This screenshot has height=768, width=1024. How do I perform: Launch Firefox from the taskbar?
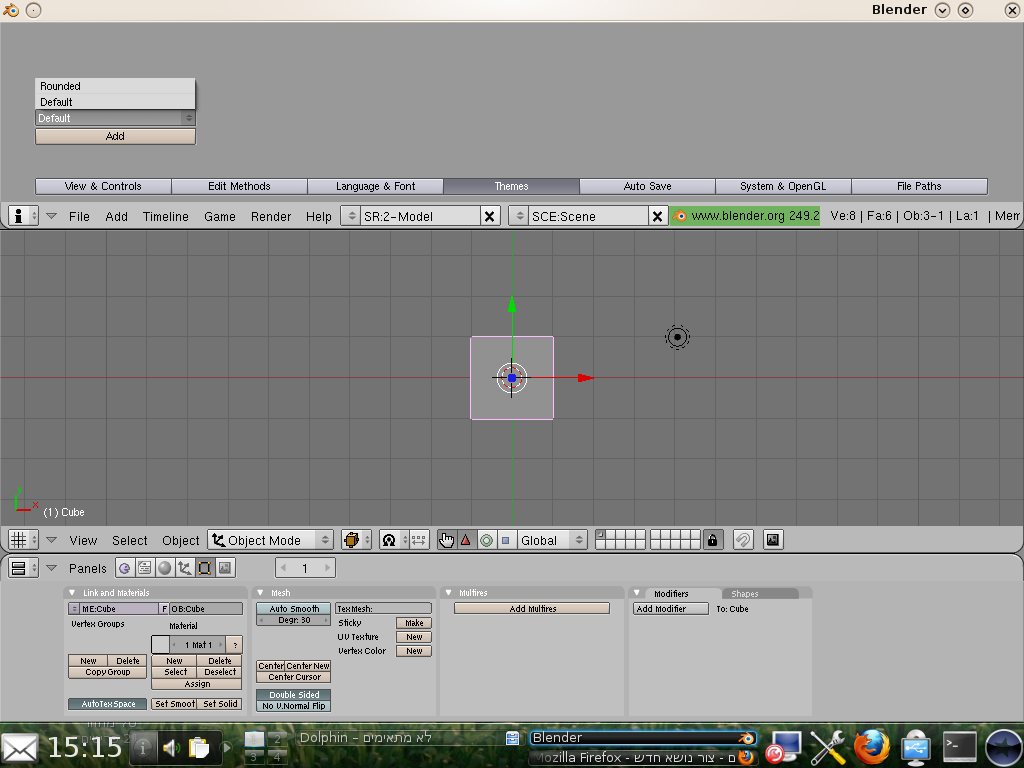click(x=872, y=746)
